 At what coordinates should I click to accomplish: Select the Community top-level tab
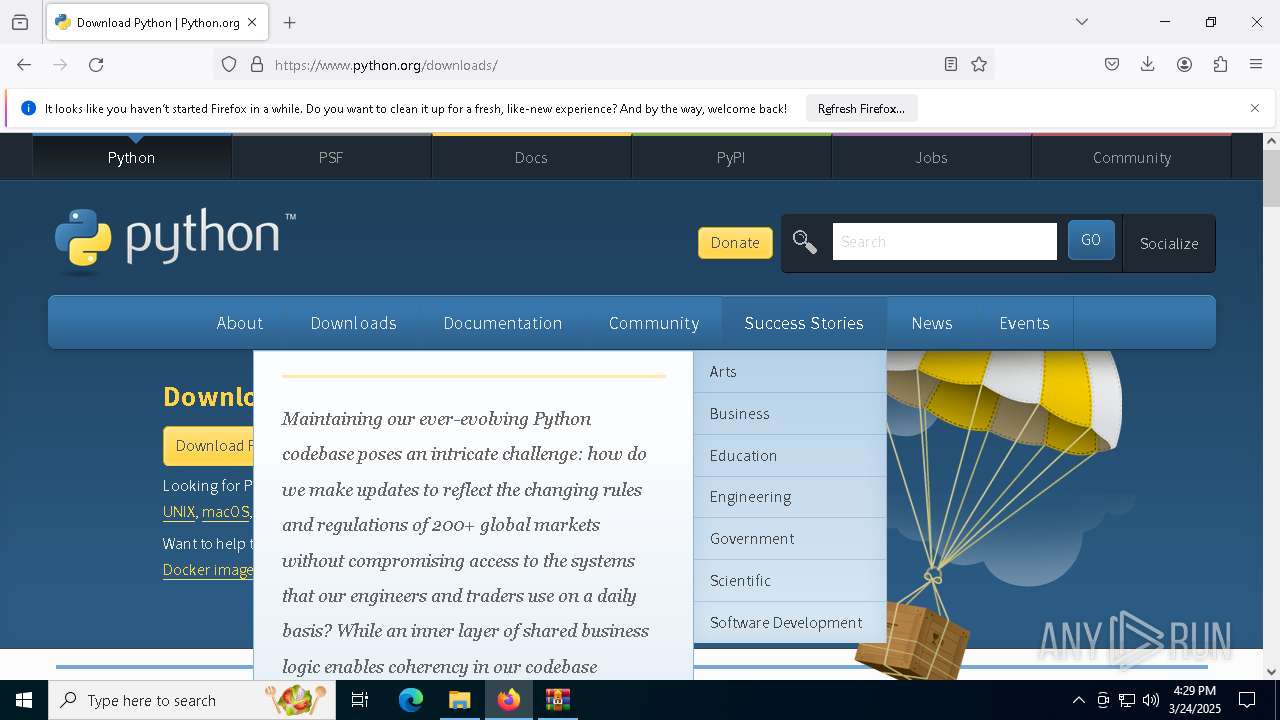point(1132,157)
